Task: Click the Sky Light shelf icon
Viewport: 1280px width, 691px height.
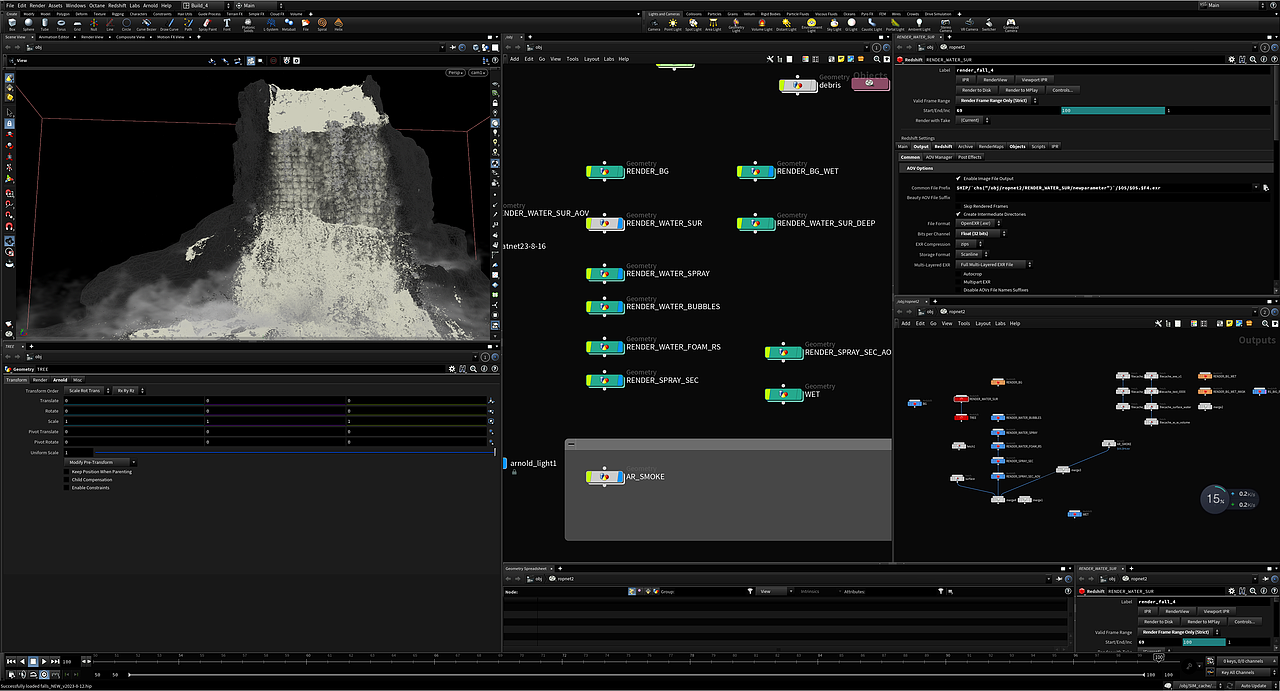Action: coord(833,24)
